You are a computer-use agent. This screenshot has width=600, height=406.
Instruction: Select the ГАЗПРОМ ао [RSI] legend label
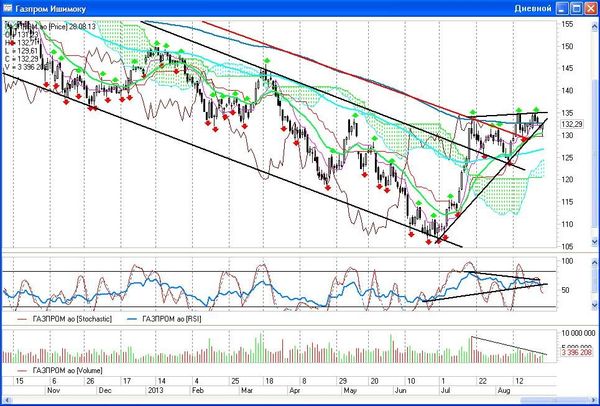pyautogui.click(x=171, y=319)
